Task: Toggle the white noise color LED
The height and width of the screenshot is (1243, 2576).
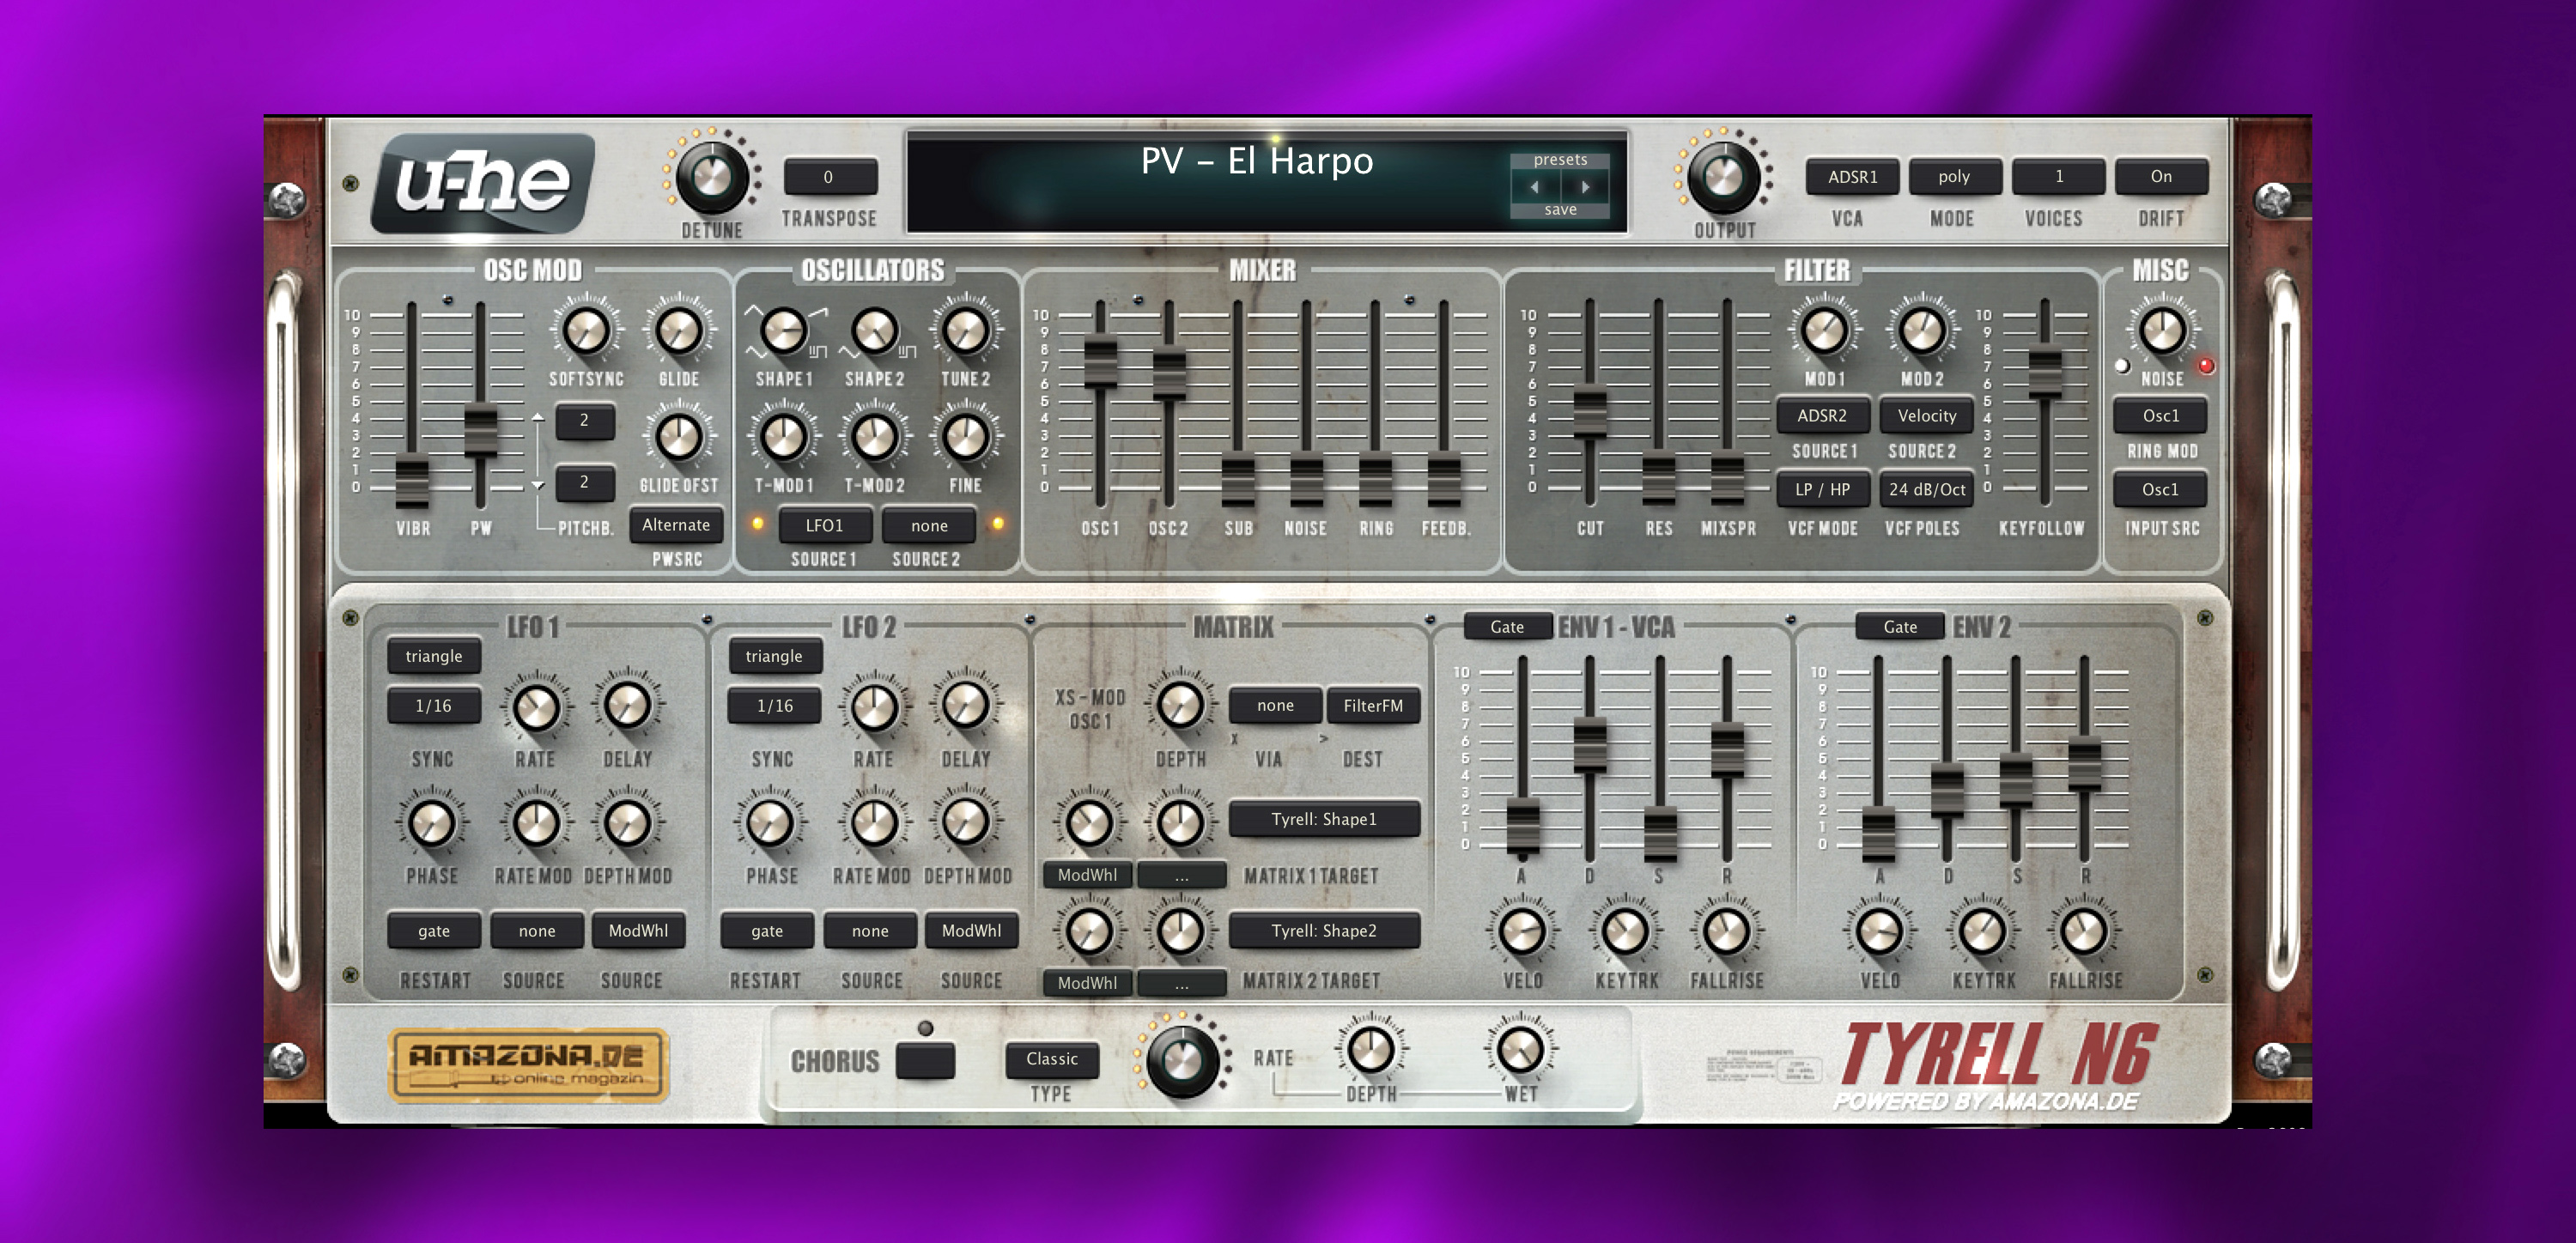Action: [x=2122, y=366]
